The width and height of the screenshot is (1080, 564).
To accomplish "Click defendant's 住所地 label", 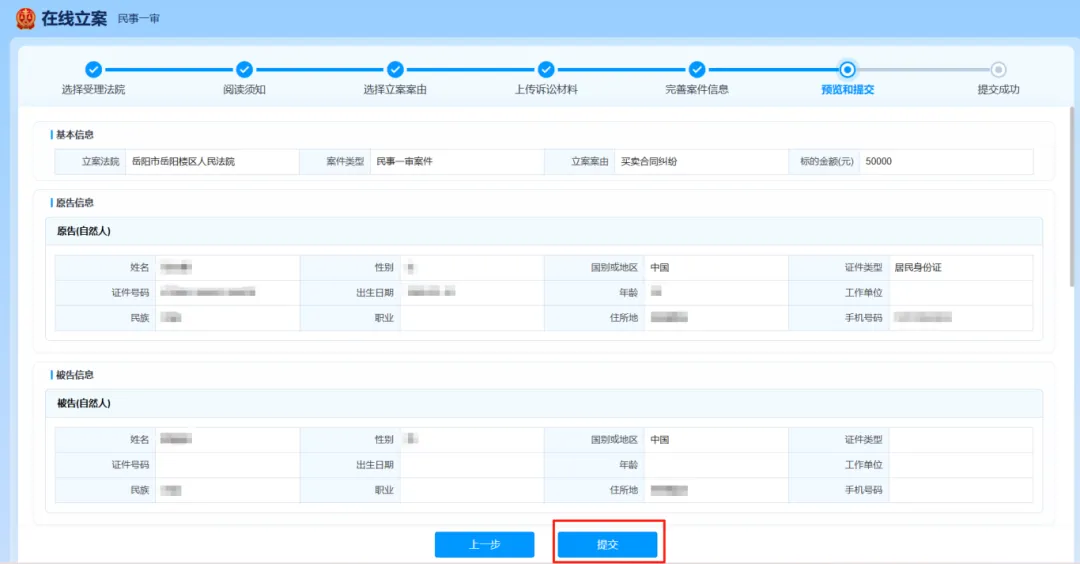I will [x=624, y=490].
